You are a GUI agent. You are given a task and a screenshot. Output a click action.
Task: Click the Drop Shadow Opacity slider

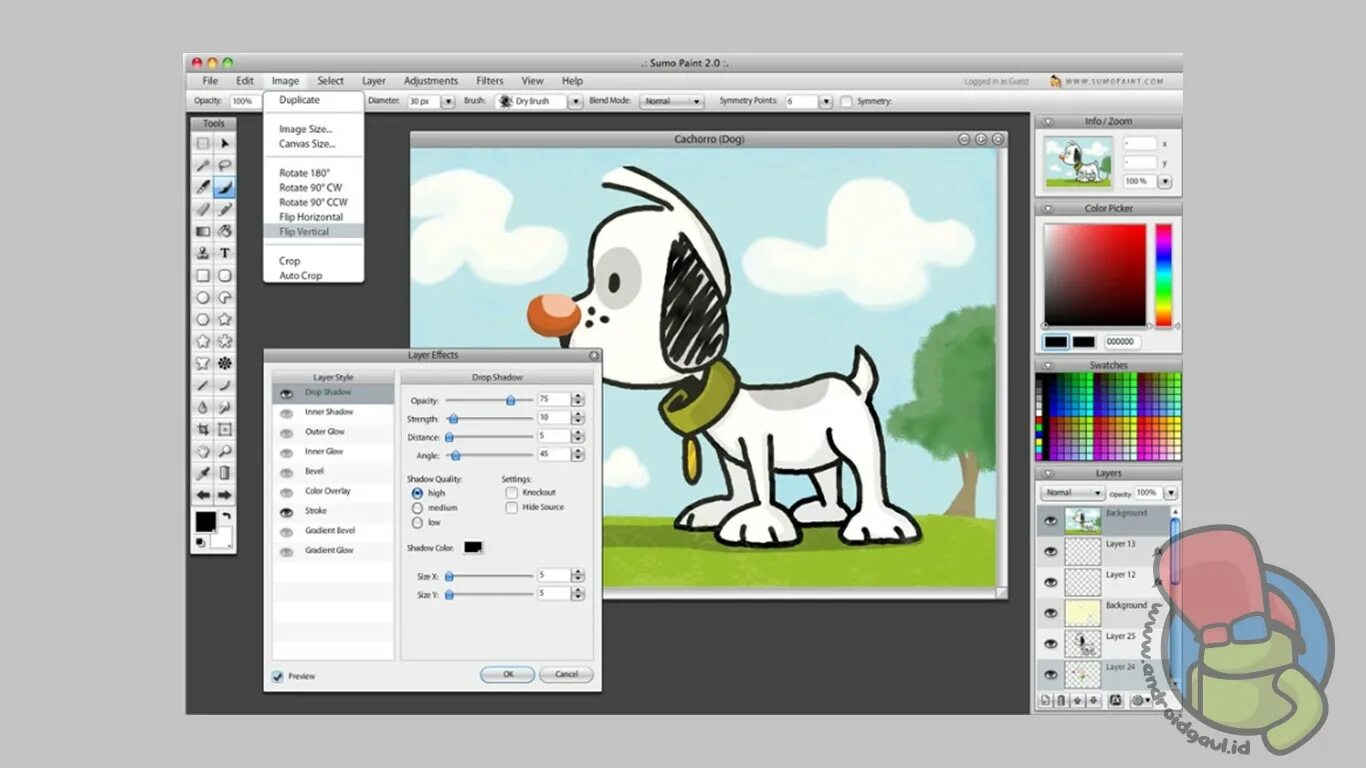(x=489, y=400)
